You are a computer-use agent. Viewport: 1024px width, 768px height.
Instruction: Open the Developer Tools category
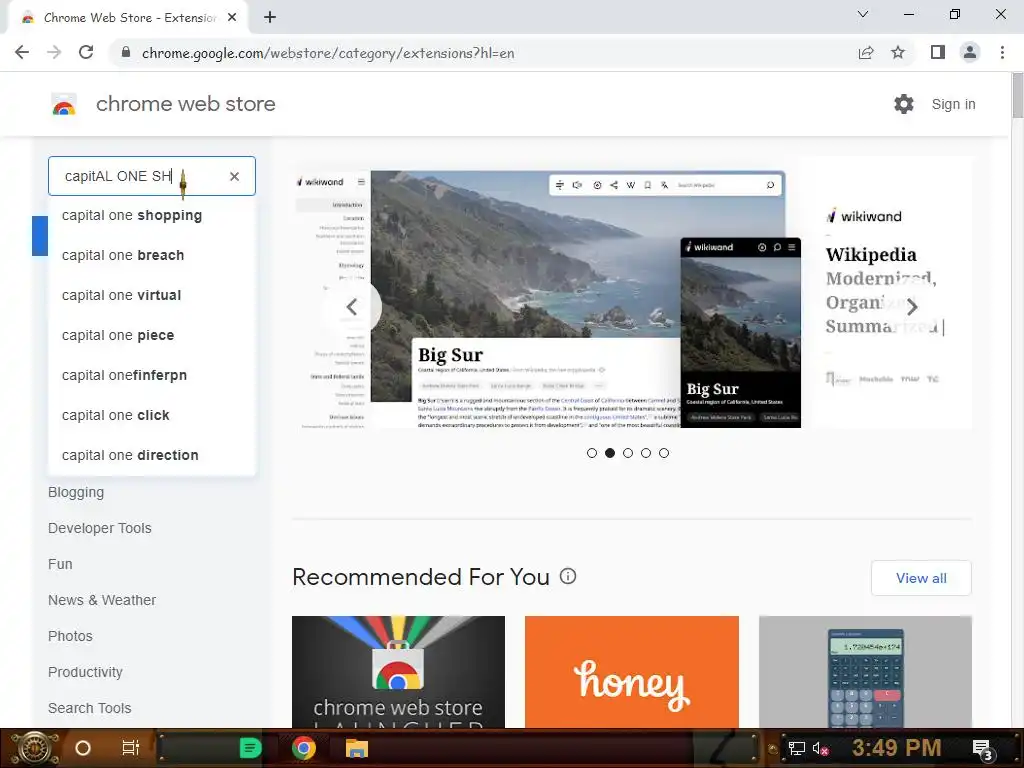(99, 528)
